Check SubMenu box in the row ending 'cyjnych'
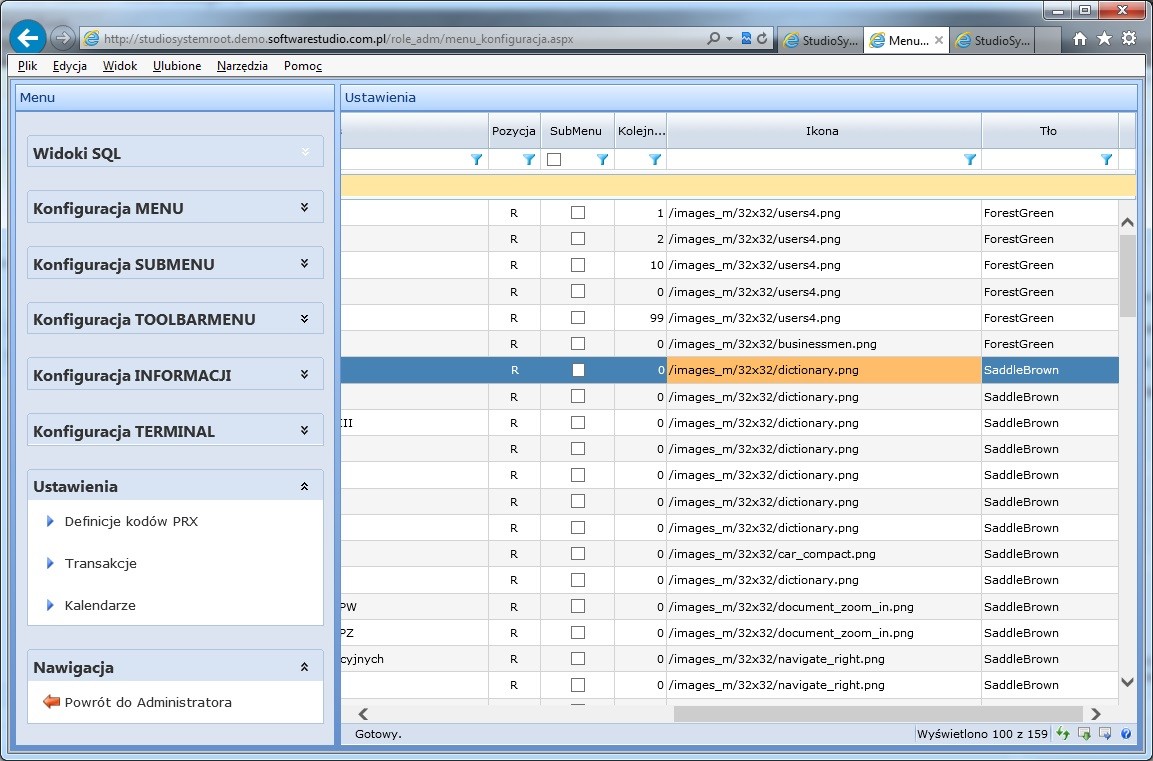Screen dimensions: 1153x761 click(578, 659)
